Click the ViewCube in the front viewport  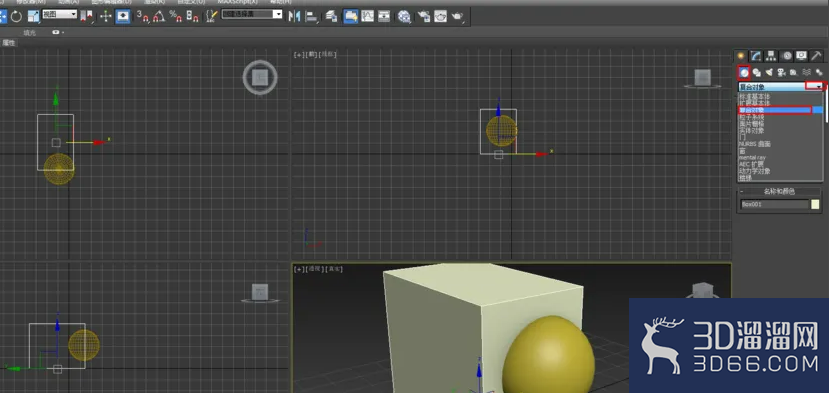click(x=702, y=78)
